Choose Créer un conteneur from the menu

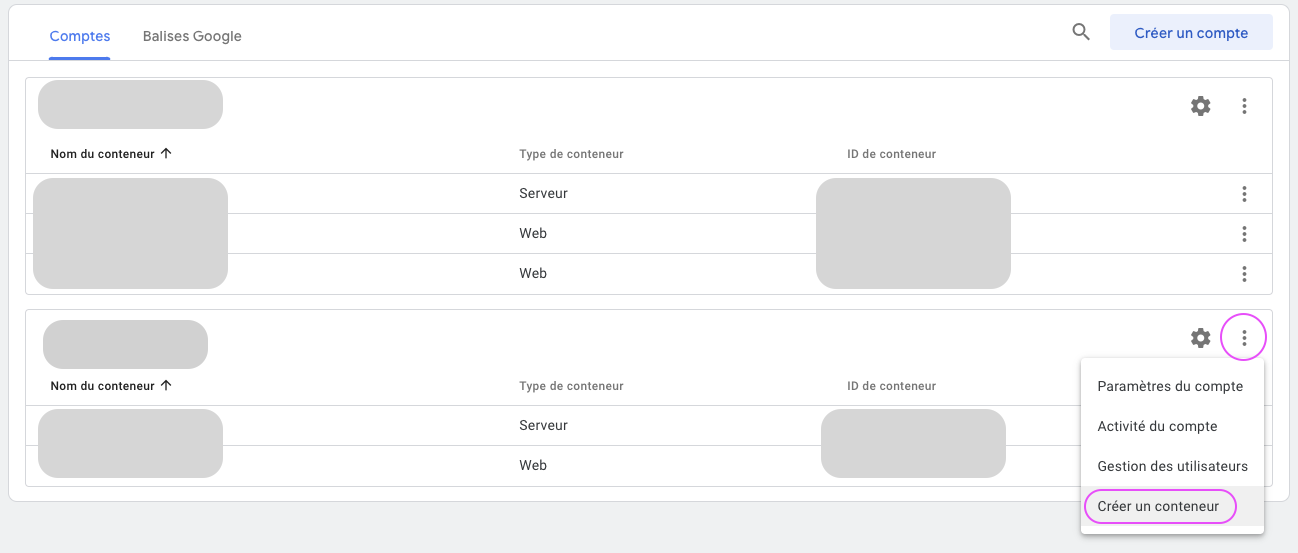pos(1172,506)
